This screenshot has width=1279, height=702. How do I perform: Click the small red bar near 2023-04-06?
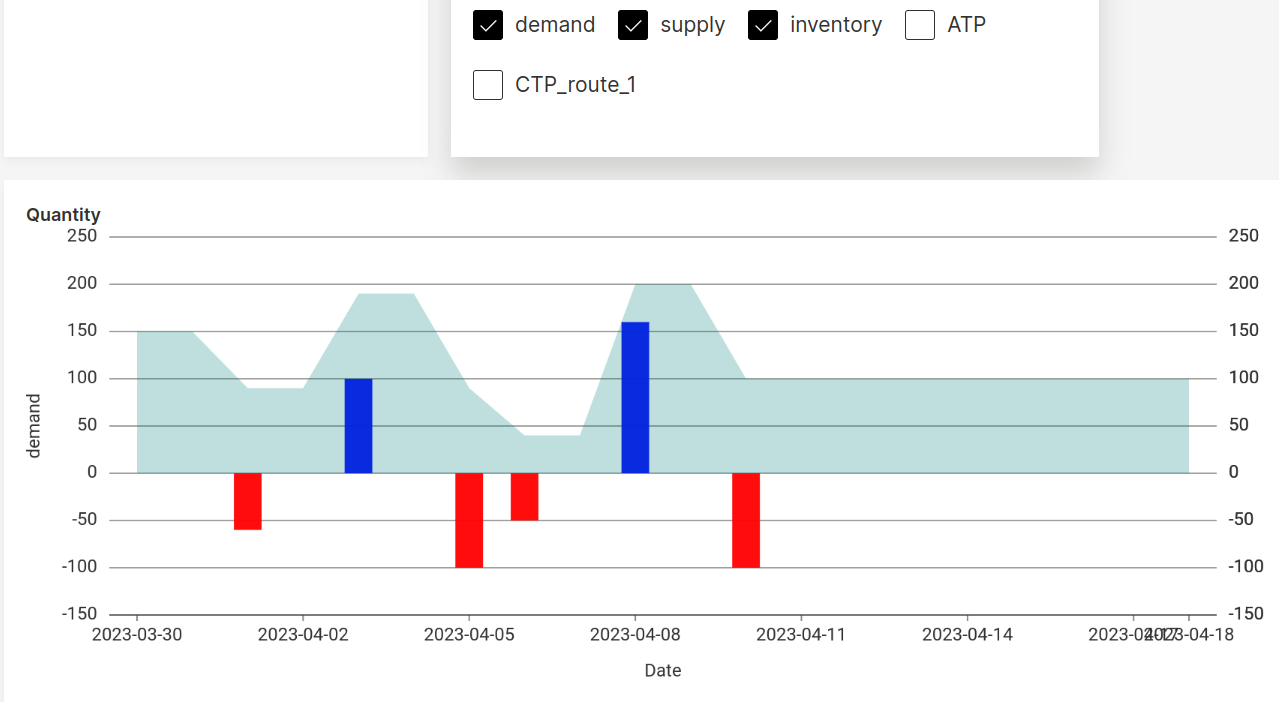(523, 495)
